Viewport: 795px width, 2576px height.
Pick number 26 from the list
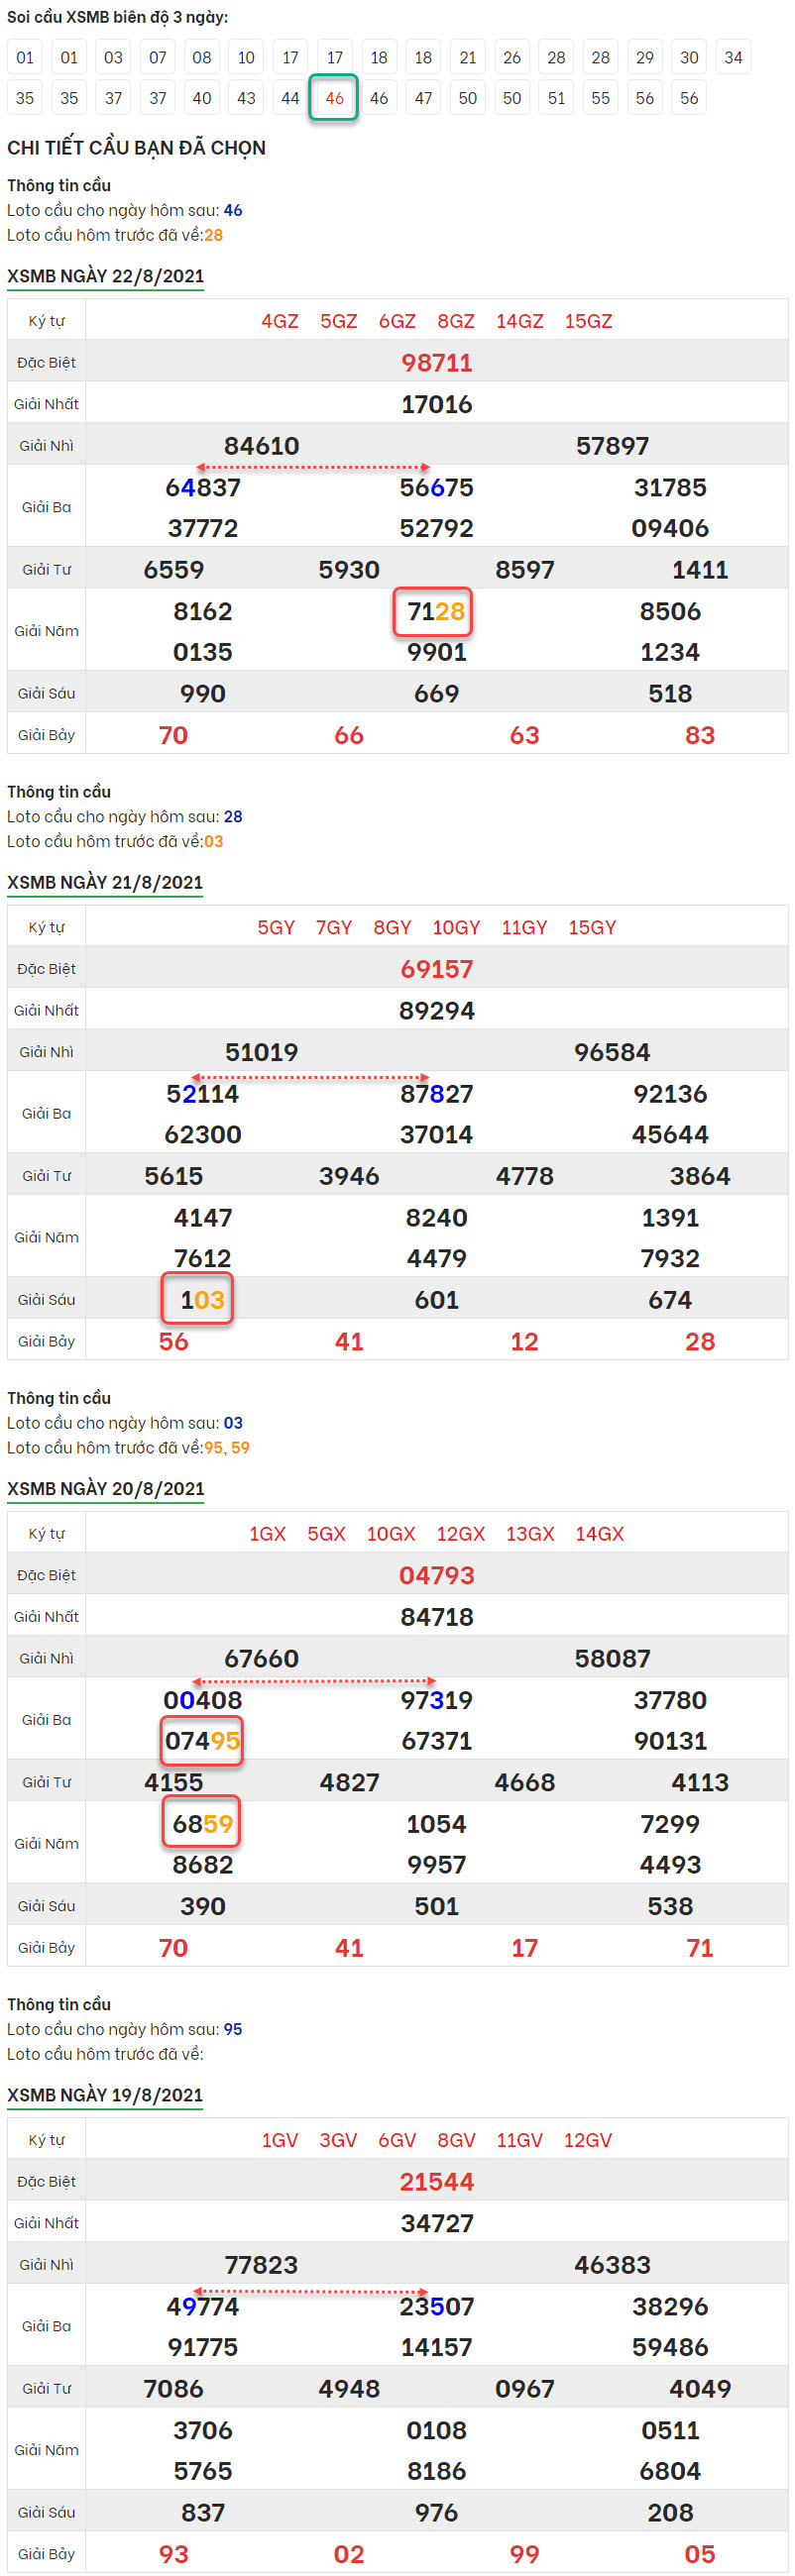pyautogui.click(x=512, y=57)
